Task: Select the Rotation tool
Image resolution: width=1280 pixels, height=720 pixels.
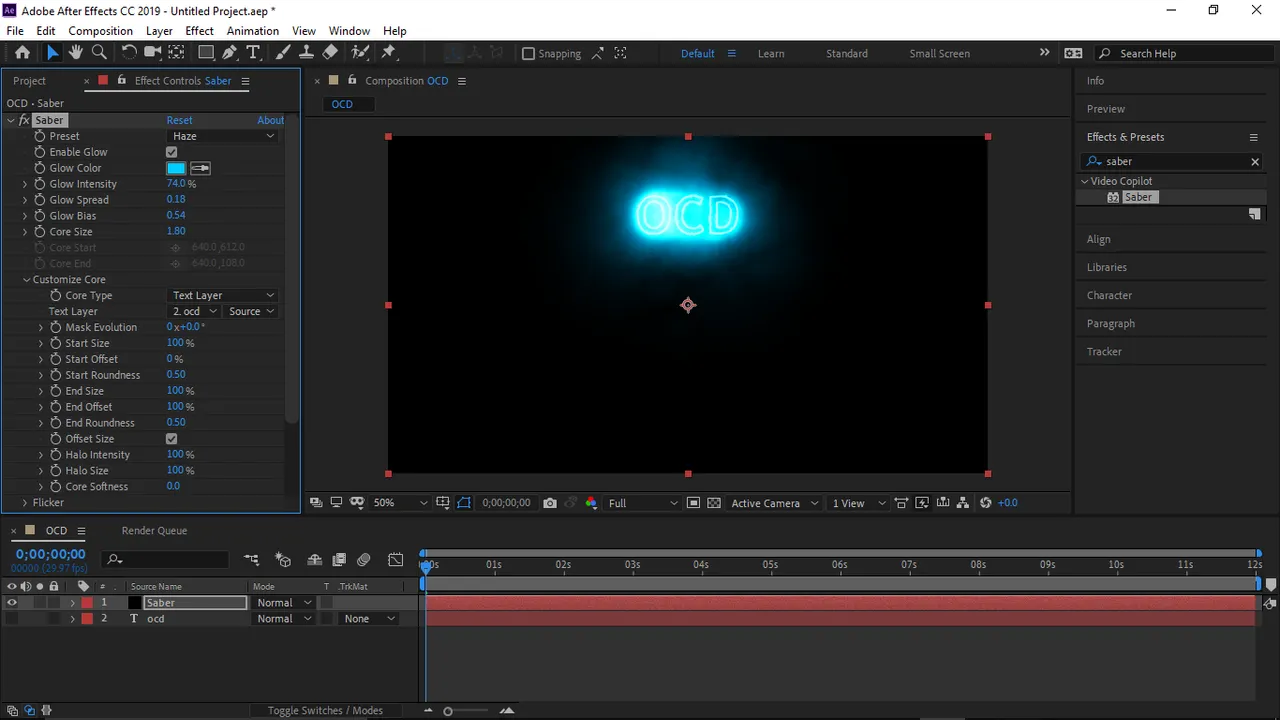Action: click(129, 53)
